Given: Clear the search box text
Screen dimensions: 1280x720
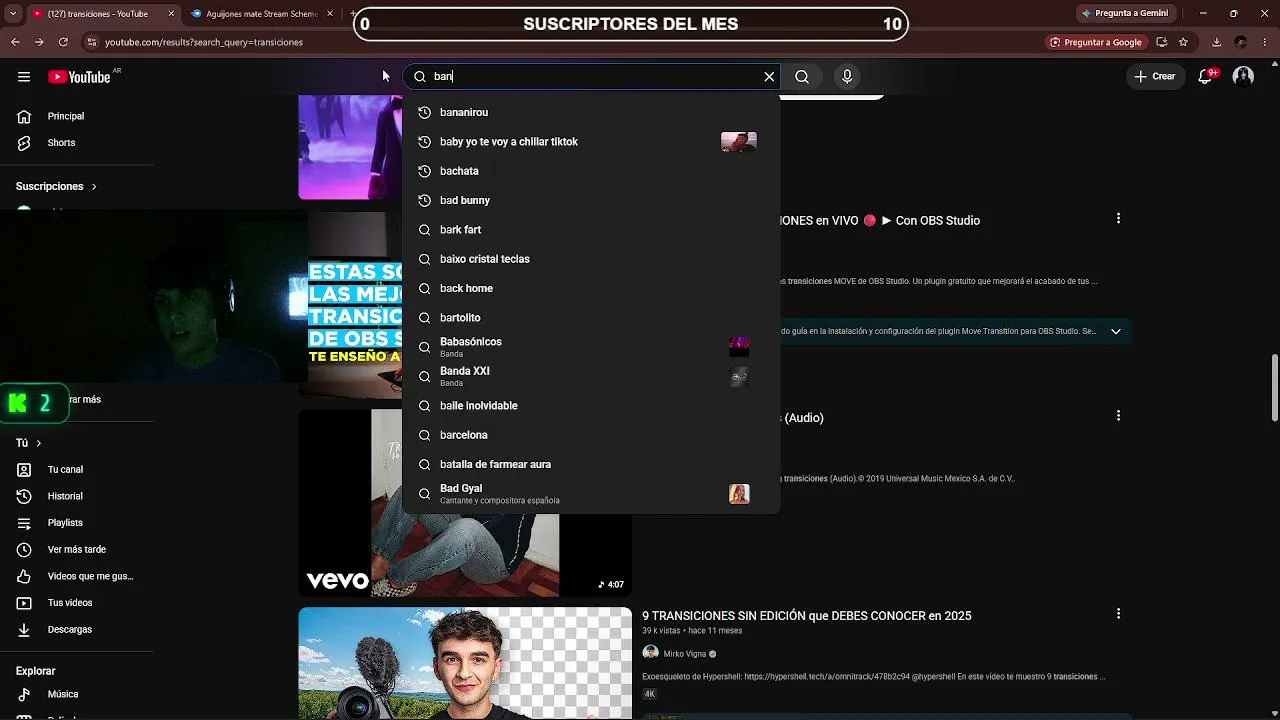Looking at the screenshot, I should tap(769, 77).
